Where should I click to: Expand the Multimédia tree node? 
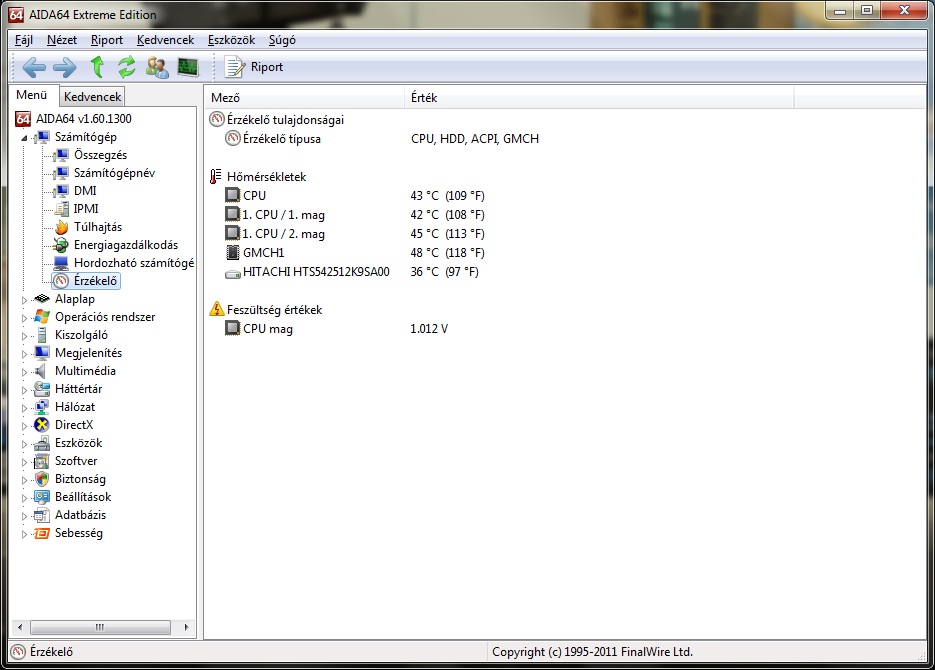24,371
